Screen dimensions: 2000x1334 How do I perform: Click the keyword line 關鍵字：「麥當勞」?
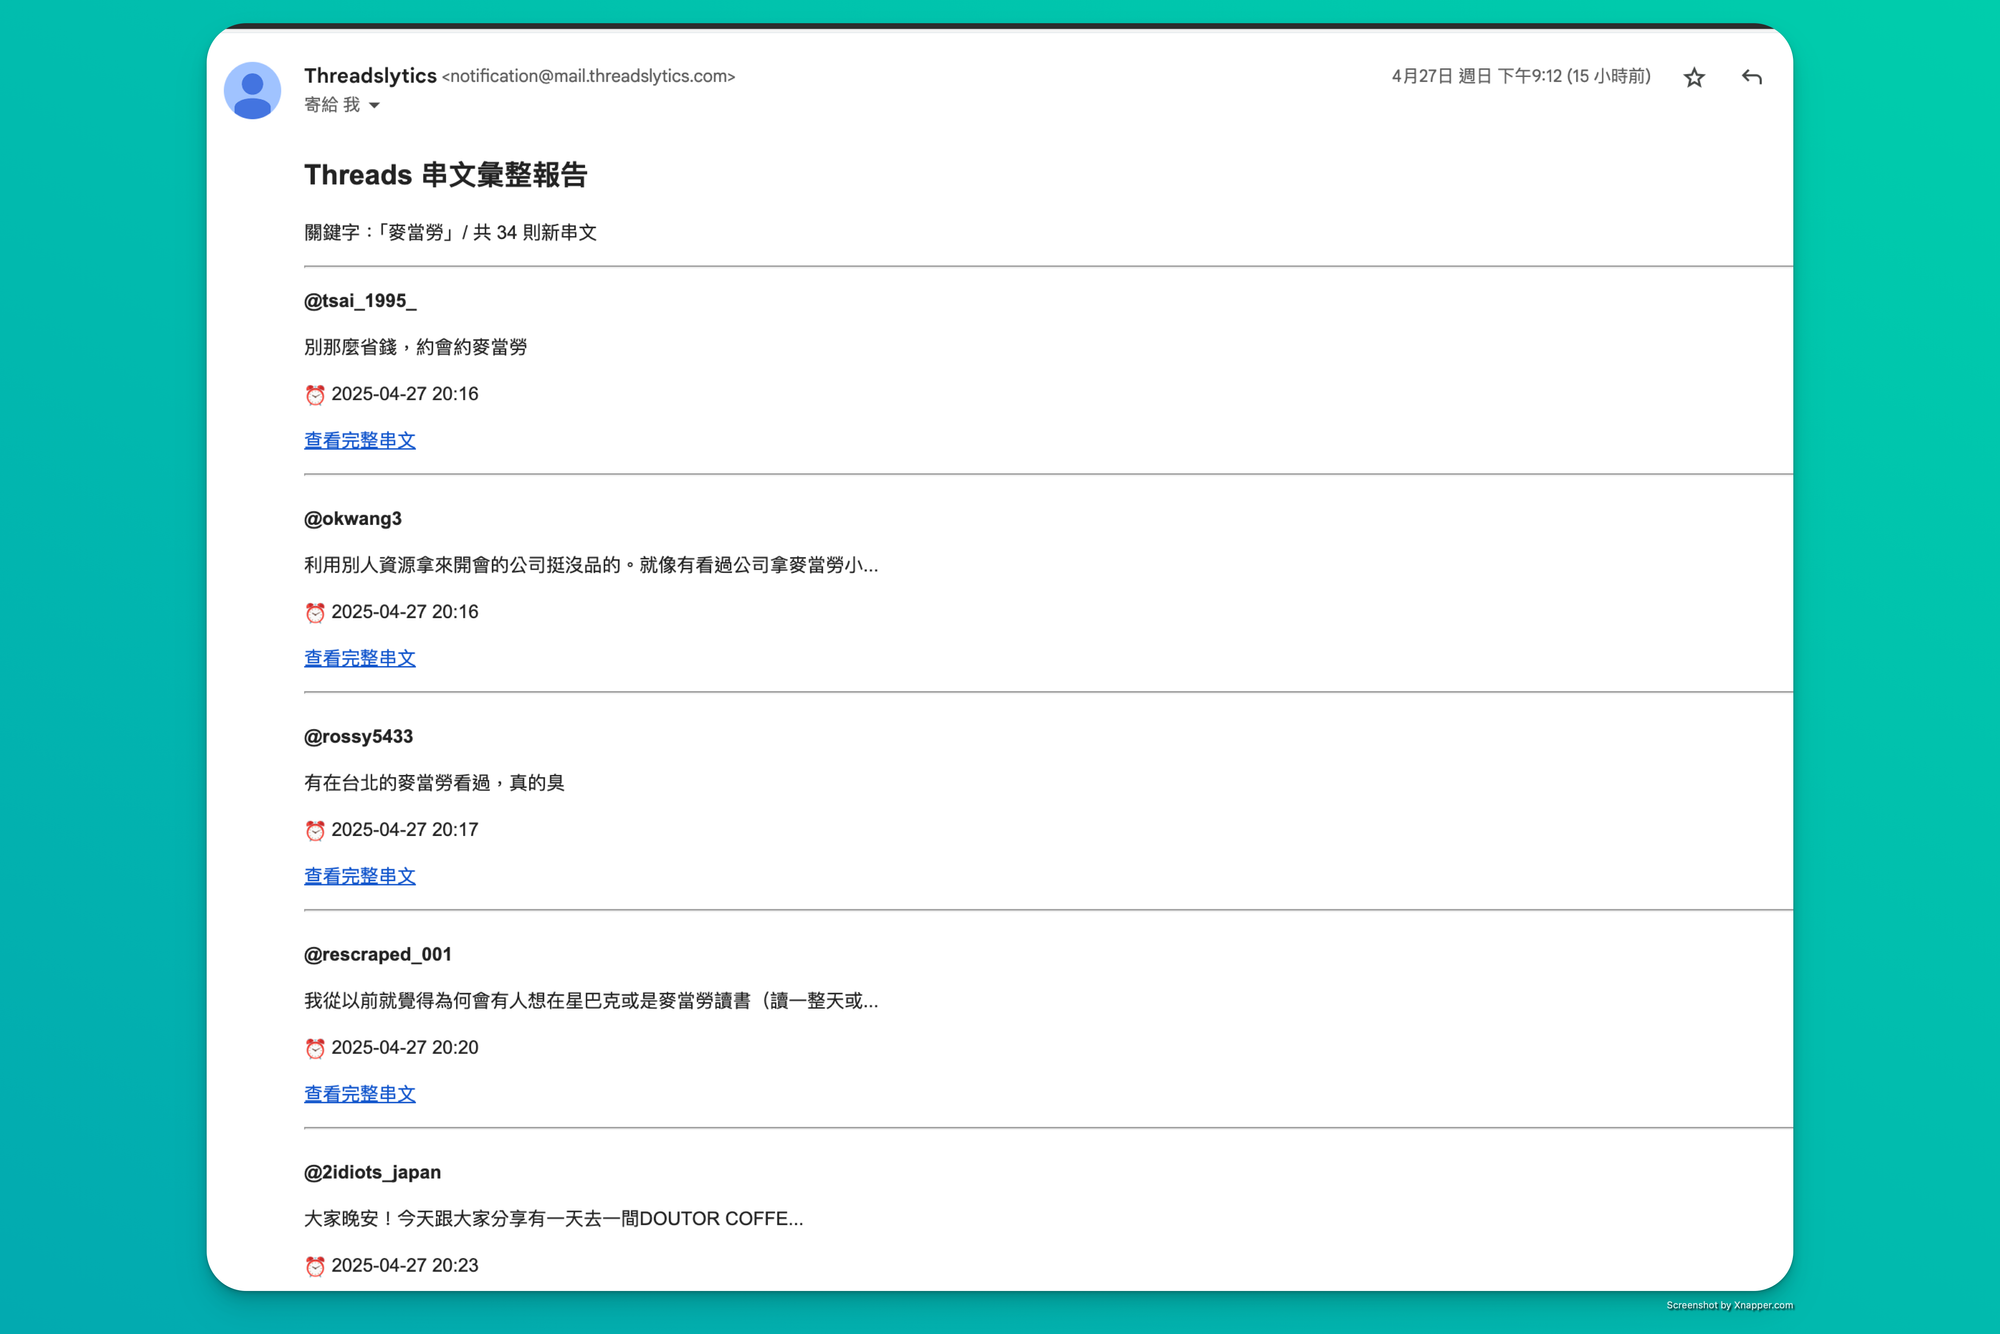(379, 232)
